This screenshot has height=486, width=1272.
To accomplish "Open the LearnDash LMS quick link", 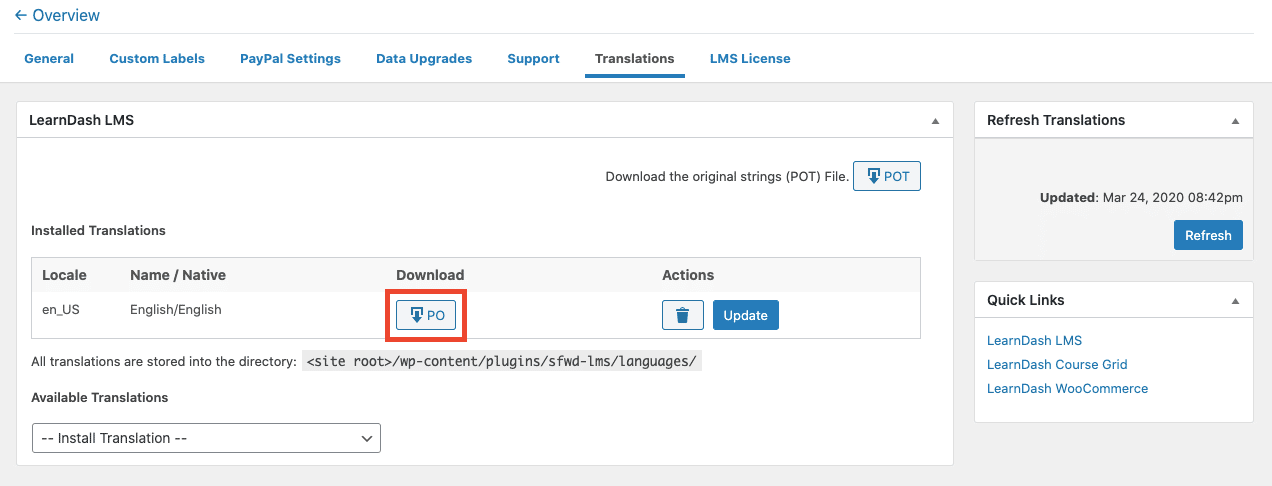I will [x=1034, y=340].
